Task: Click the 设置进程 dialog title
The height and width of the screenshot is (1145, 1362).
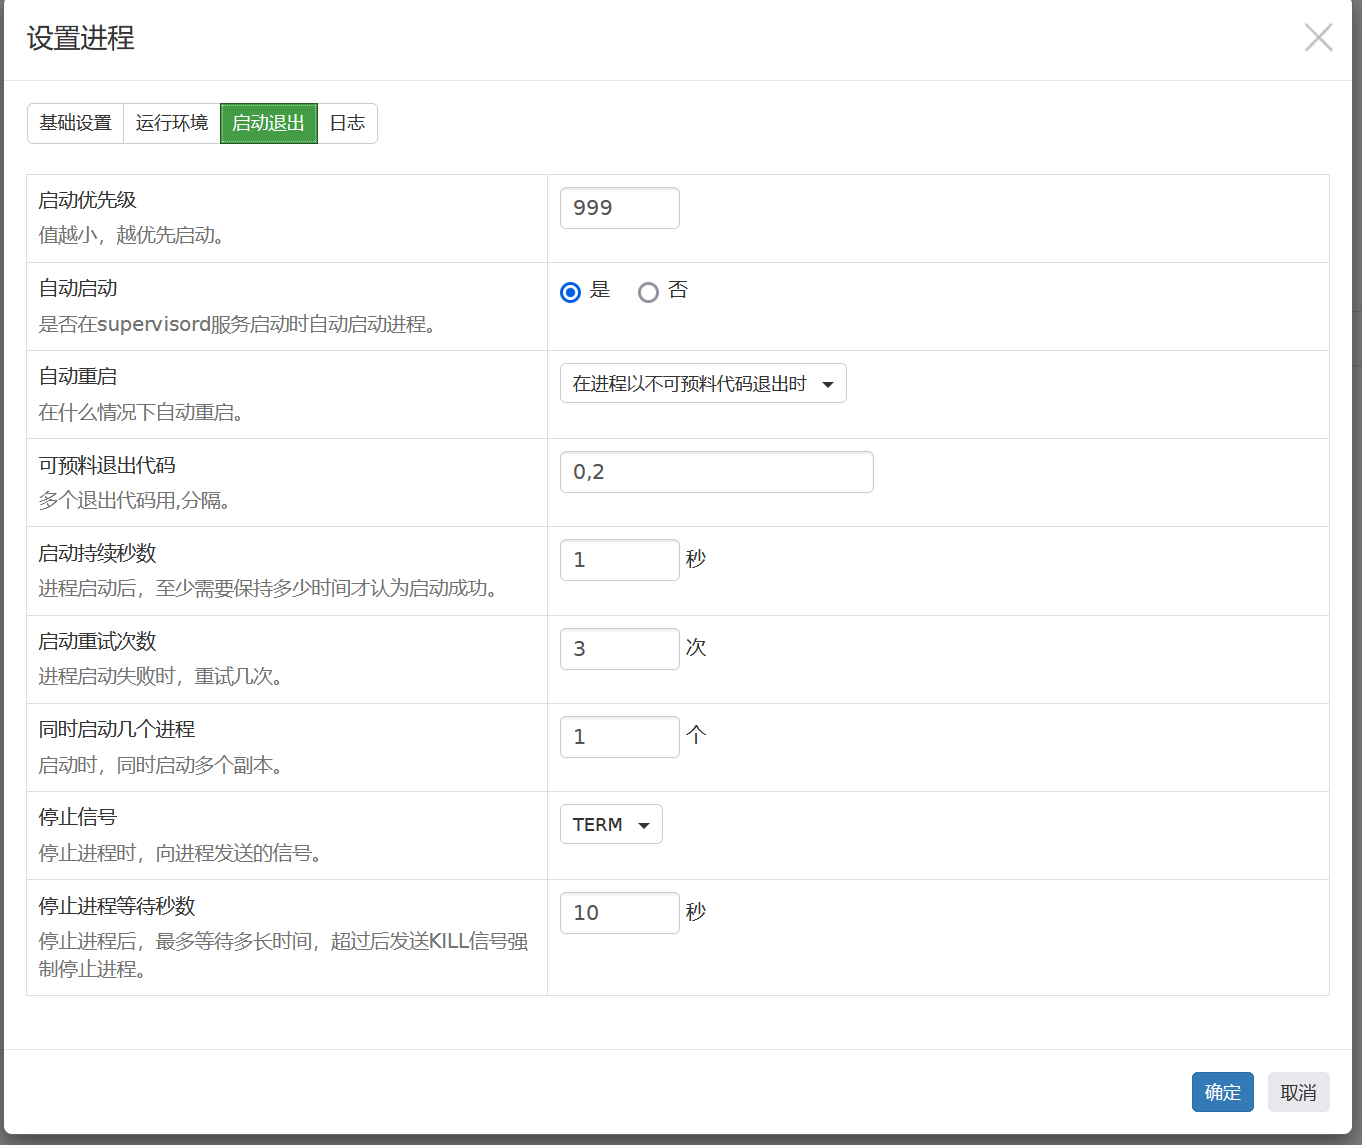Action: [x=81, y=38]
